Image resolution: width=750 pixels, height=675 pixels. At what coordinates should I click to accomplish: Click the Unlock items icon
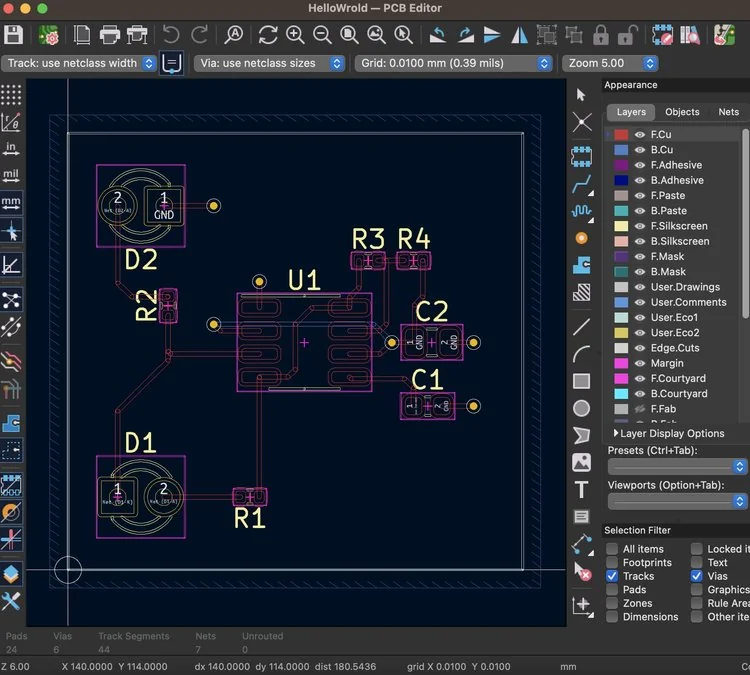click(628, 35)
